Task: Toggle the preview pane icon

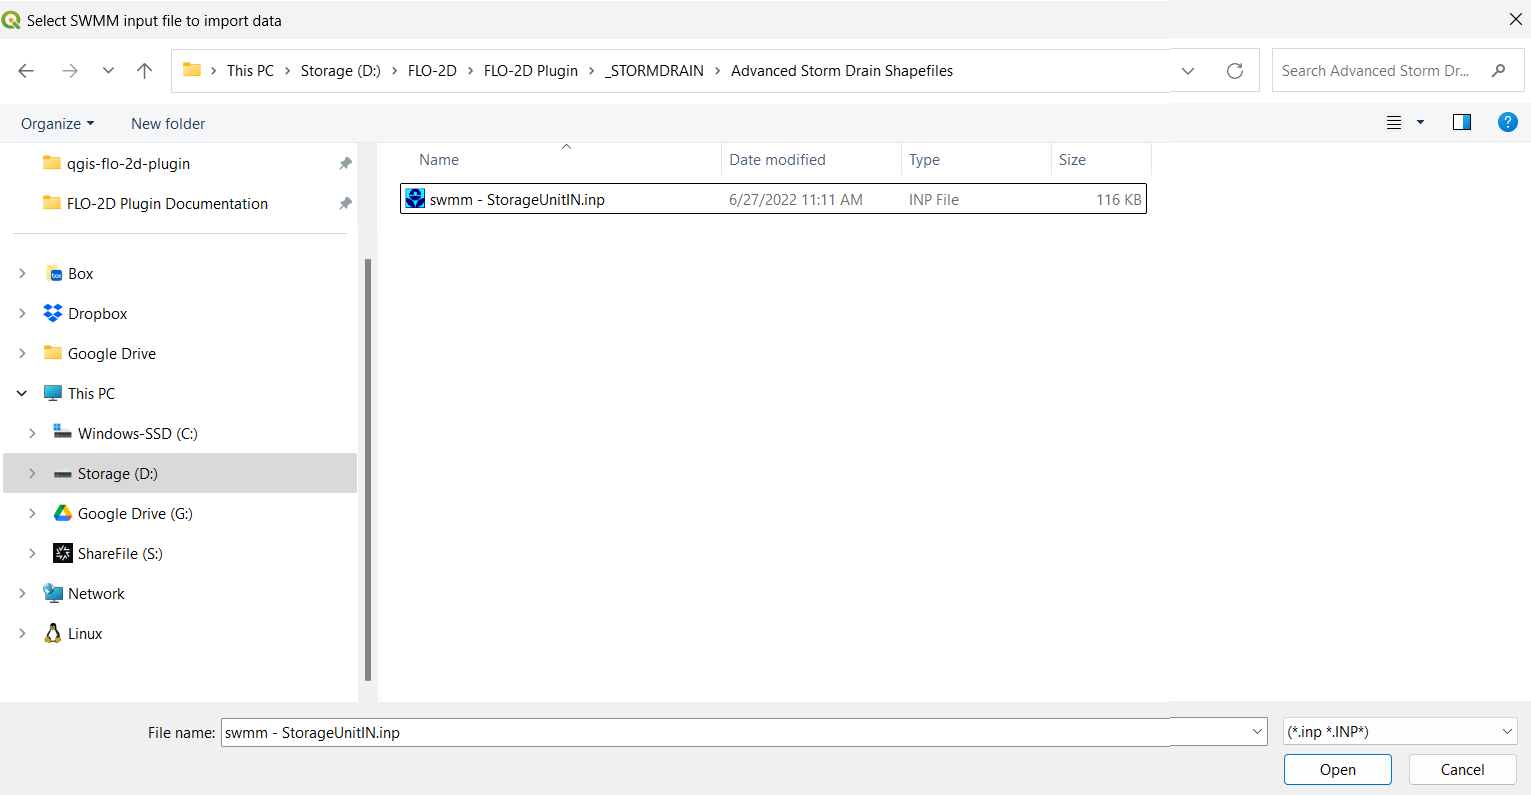Action: pos(1461,123)
